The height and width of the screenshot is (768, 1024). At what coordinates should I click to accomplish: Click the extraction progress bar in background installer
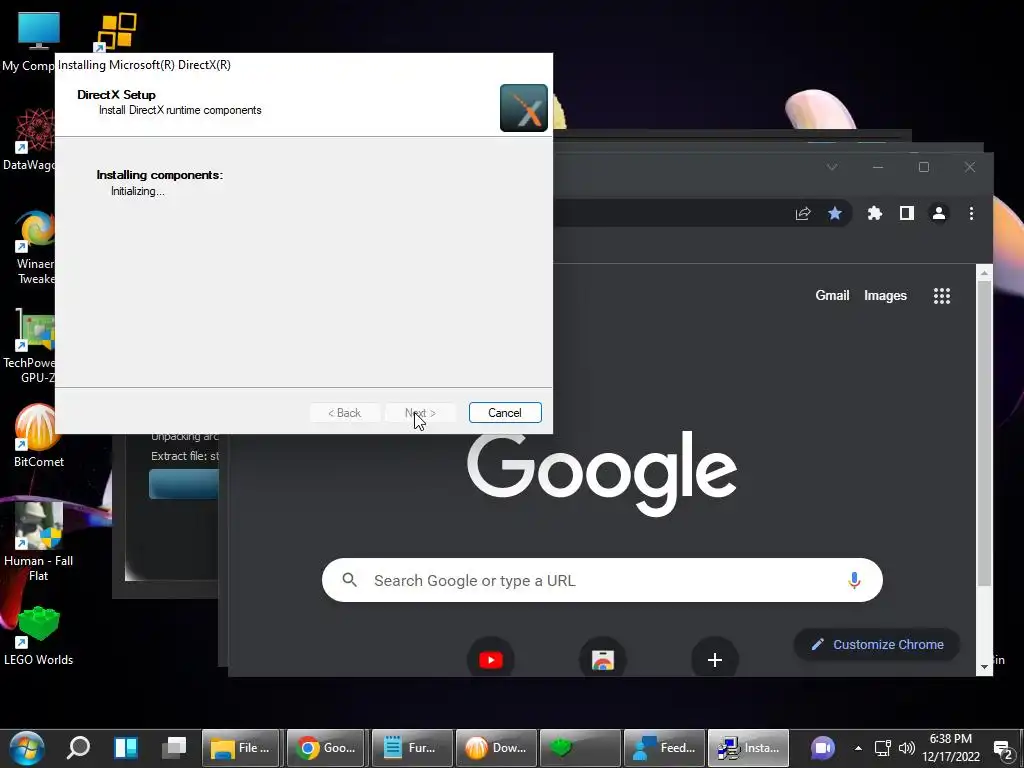(x=184, y=485)
